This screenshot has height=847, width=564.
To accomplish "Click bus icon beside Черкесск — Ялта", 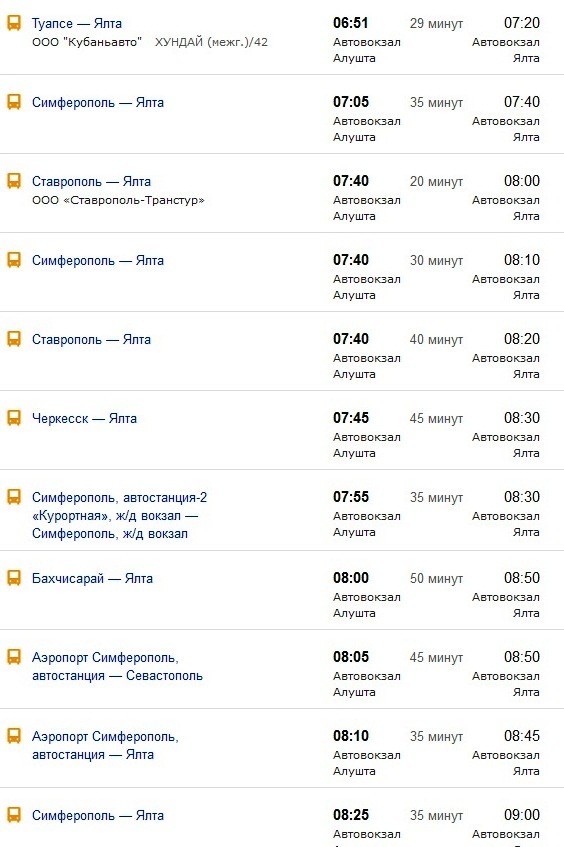I will tap(14, 418).
